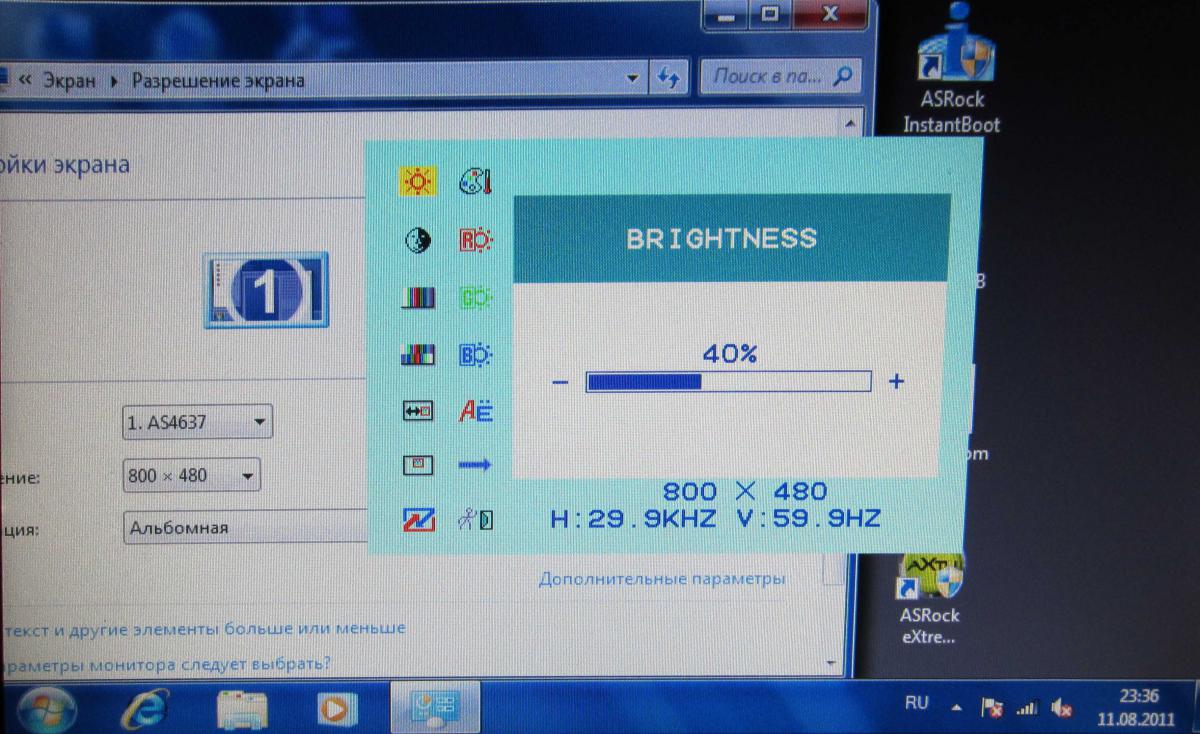This screenshot has height=734, width=1200.
Task: Click the Разрешение экрана breadcrumb item
Action: click(218, 80)
